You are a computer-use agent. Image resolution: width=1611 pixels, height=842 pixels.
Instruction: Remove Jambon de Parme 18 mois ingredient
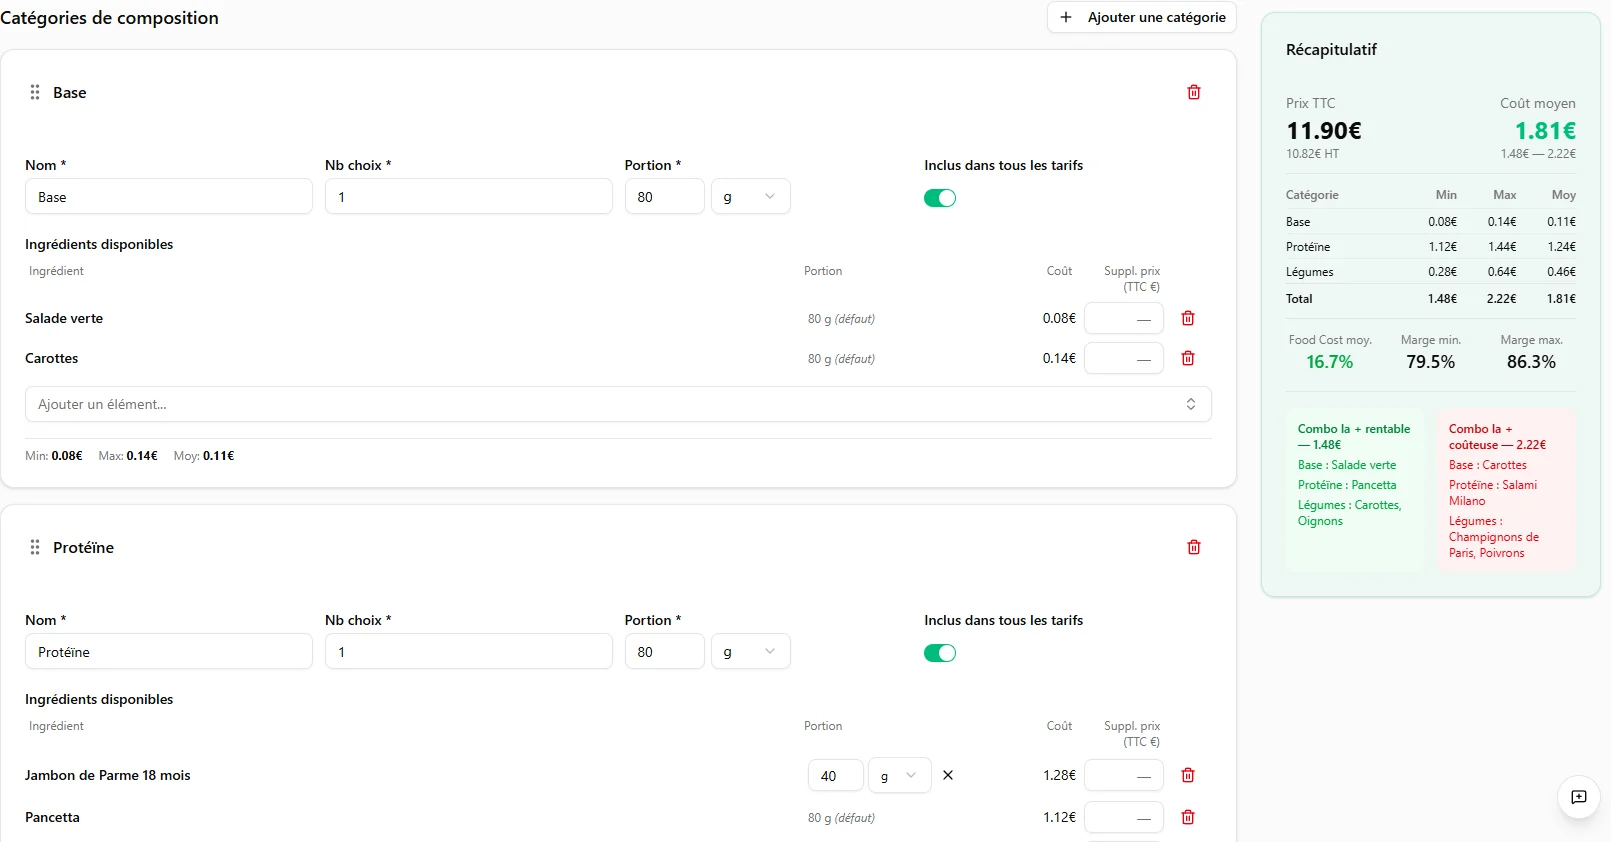(1188, 775)
